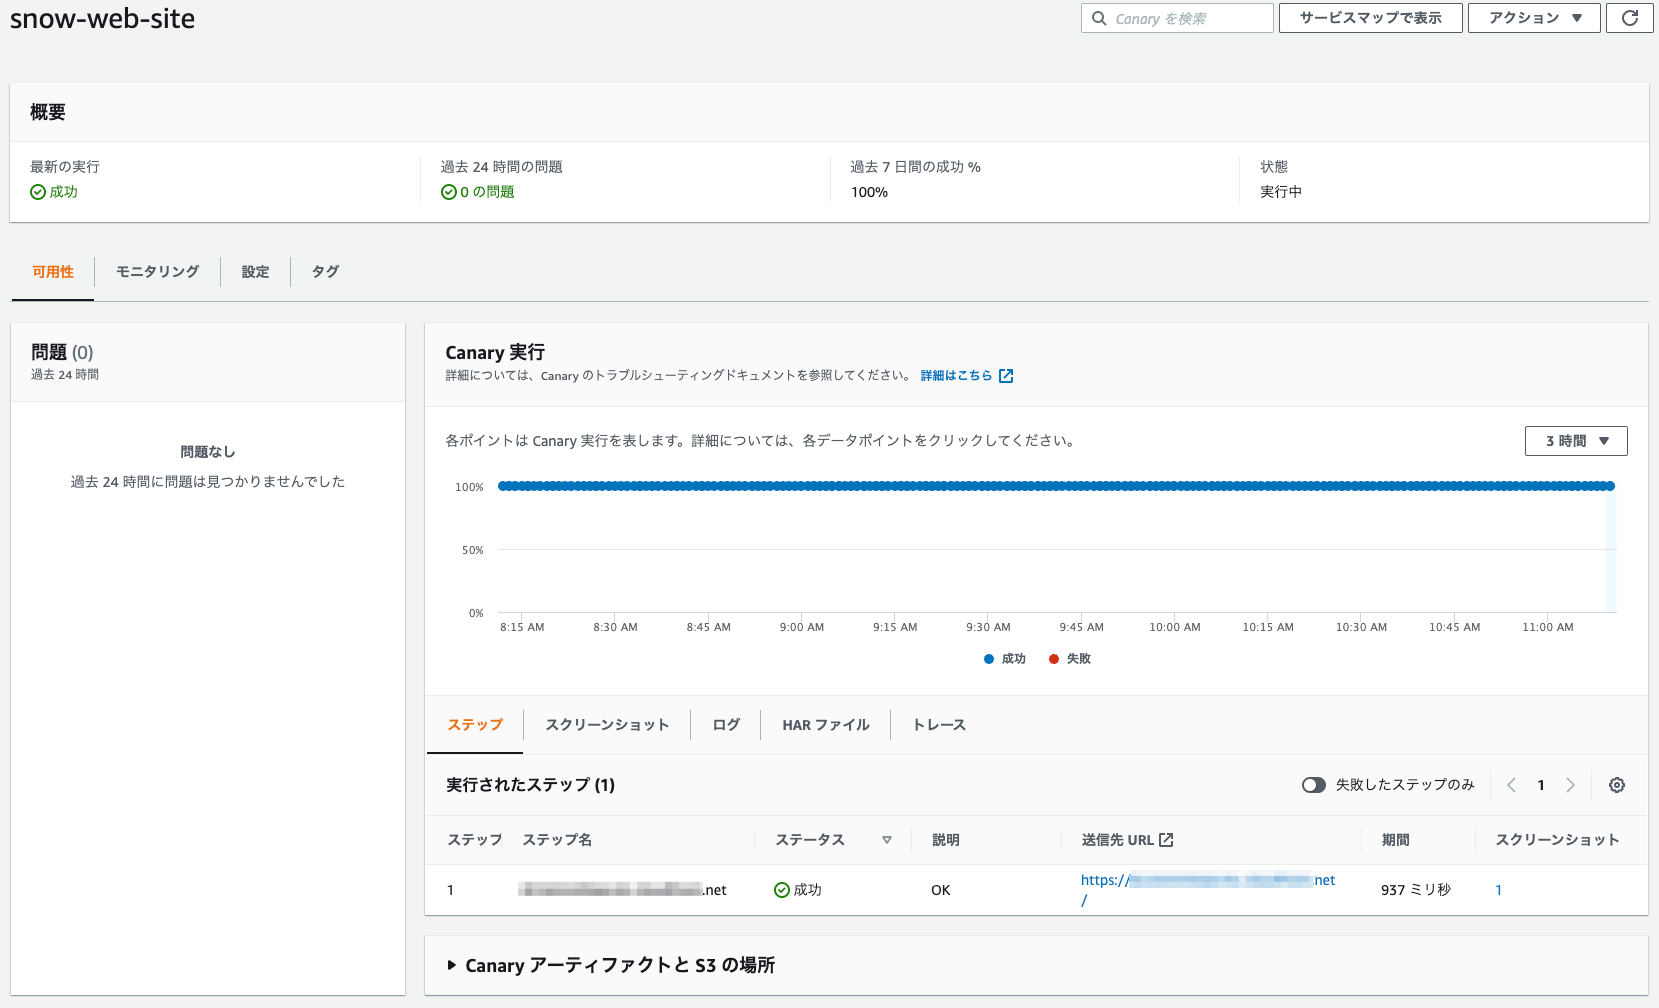This screenshot has height=1008, width=1659.
Task: Click external link icon beside 送信先 URL
Action: coord(1166,840)
